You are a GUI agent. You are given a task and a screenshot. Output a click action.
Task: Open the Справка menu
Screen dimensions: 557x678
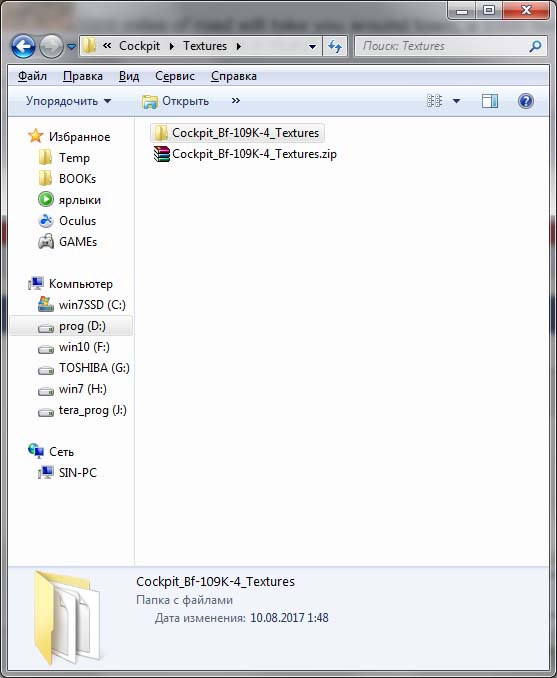[234, 76]
